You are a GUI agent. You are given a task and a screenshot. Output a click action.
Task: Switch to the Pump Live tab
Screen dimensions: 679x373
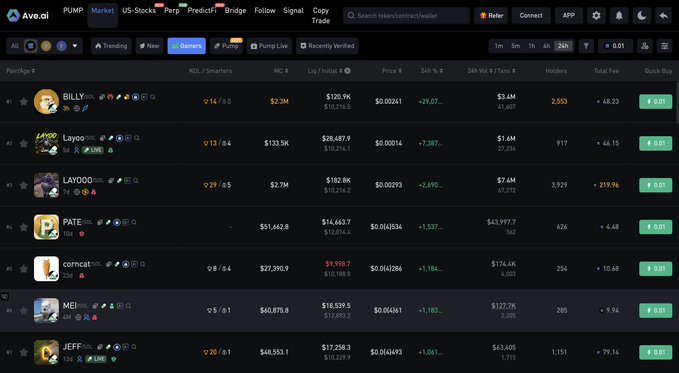pyautogui.click(x=269, y=46)
